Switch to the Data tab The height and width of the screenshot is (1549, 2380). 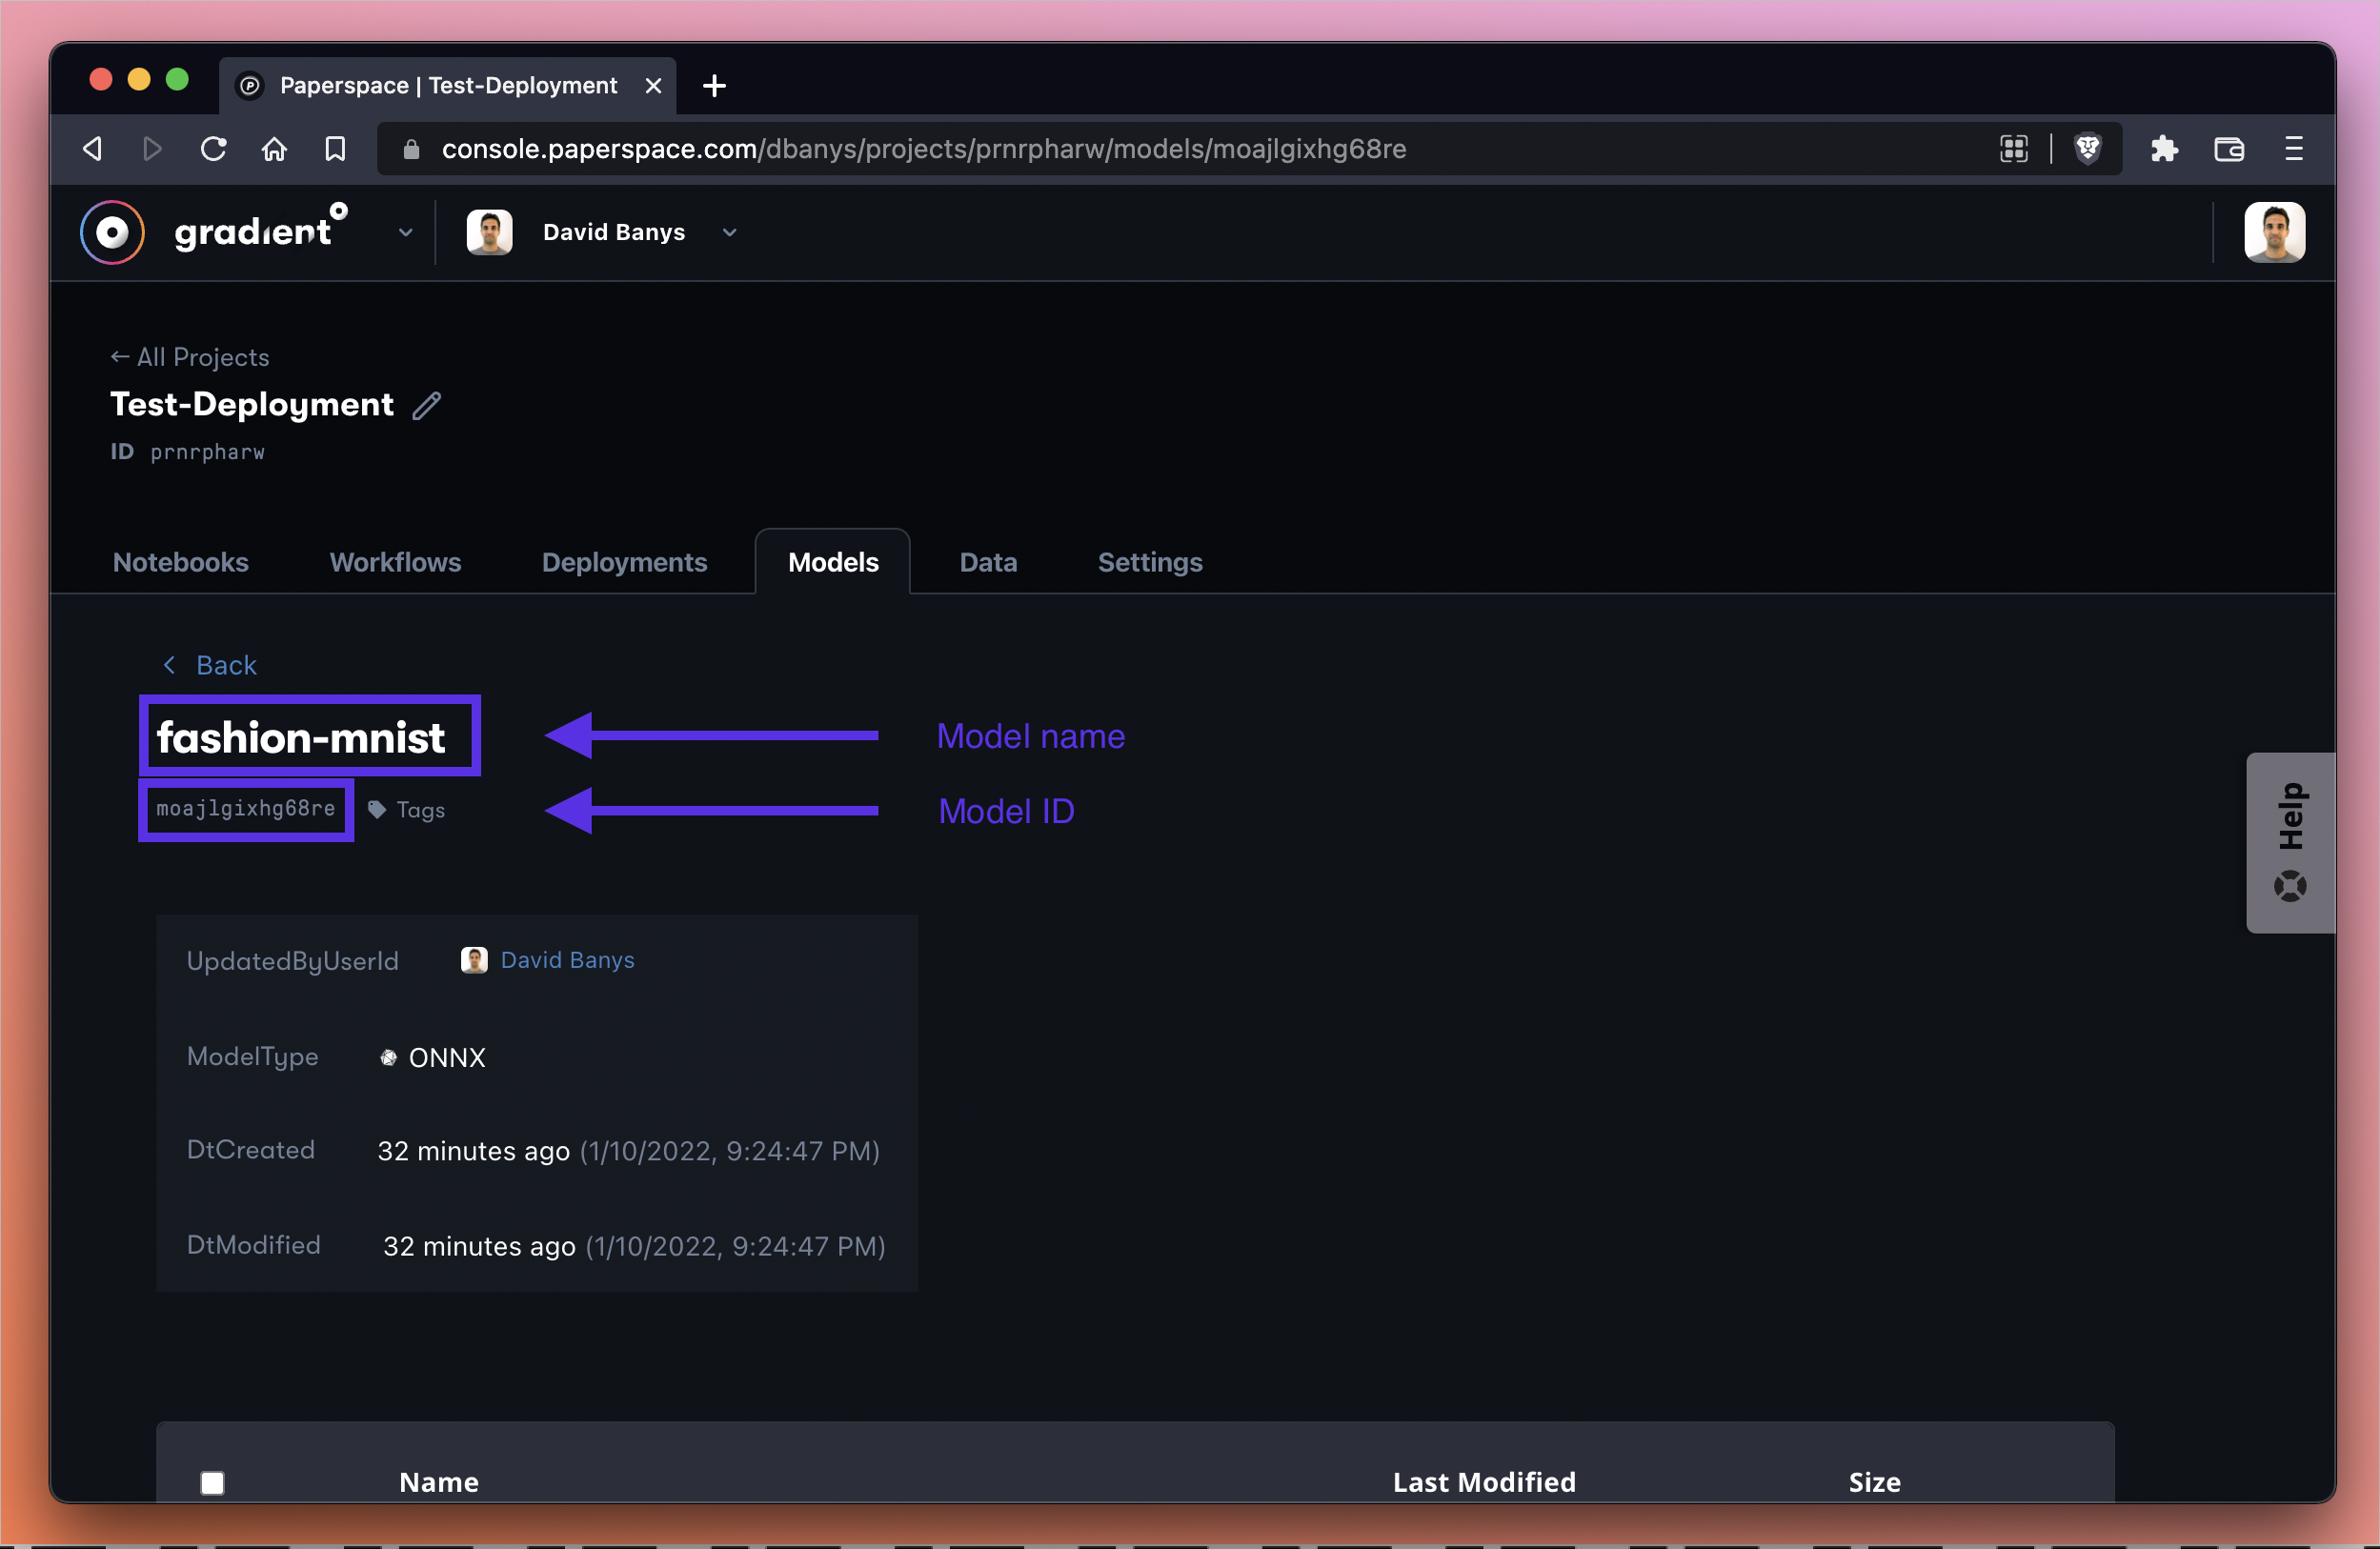988,562
